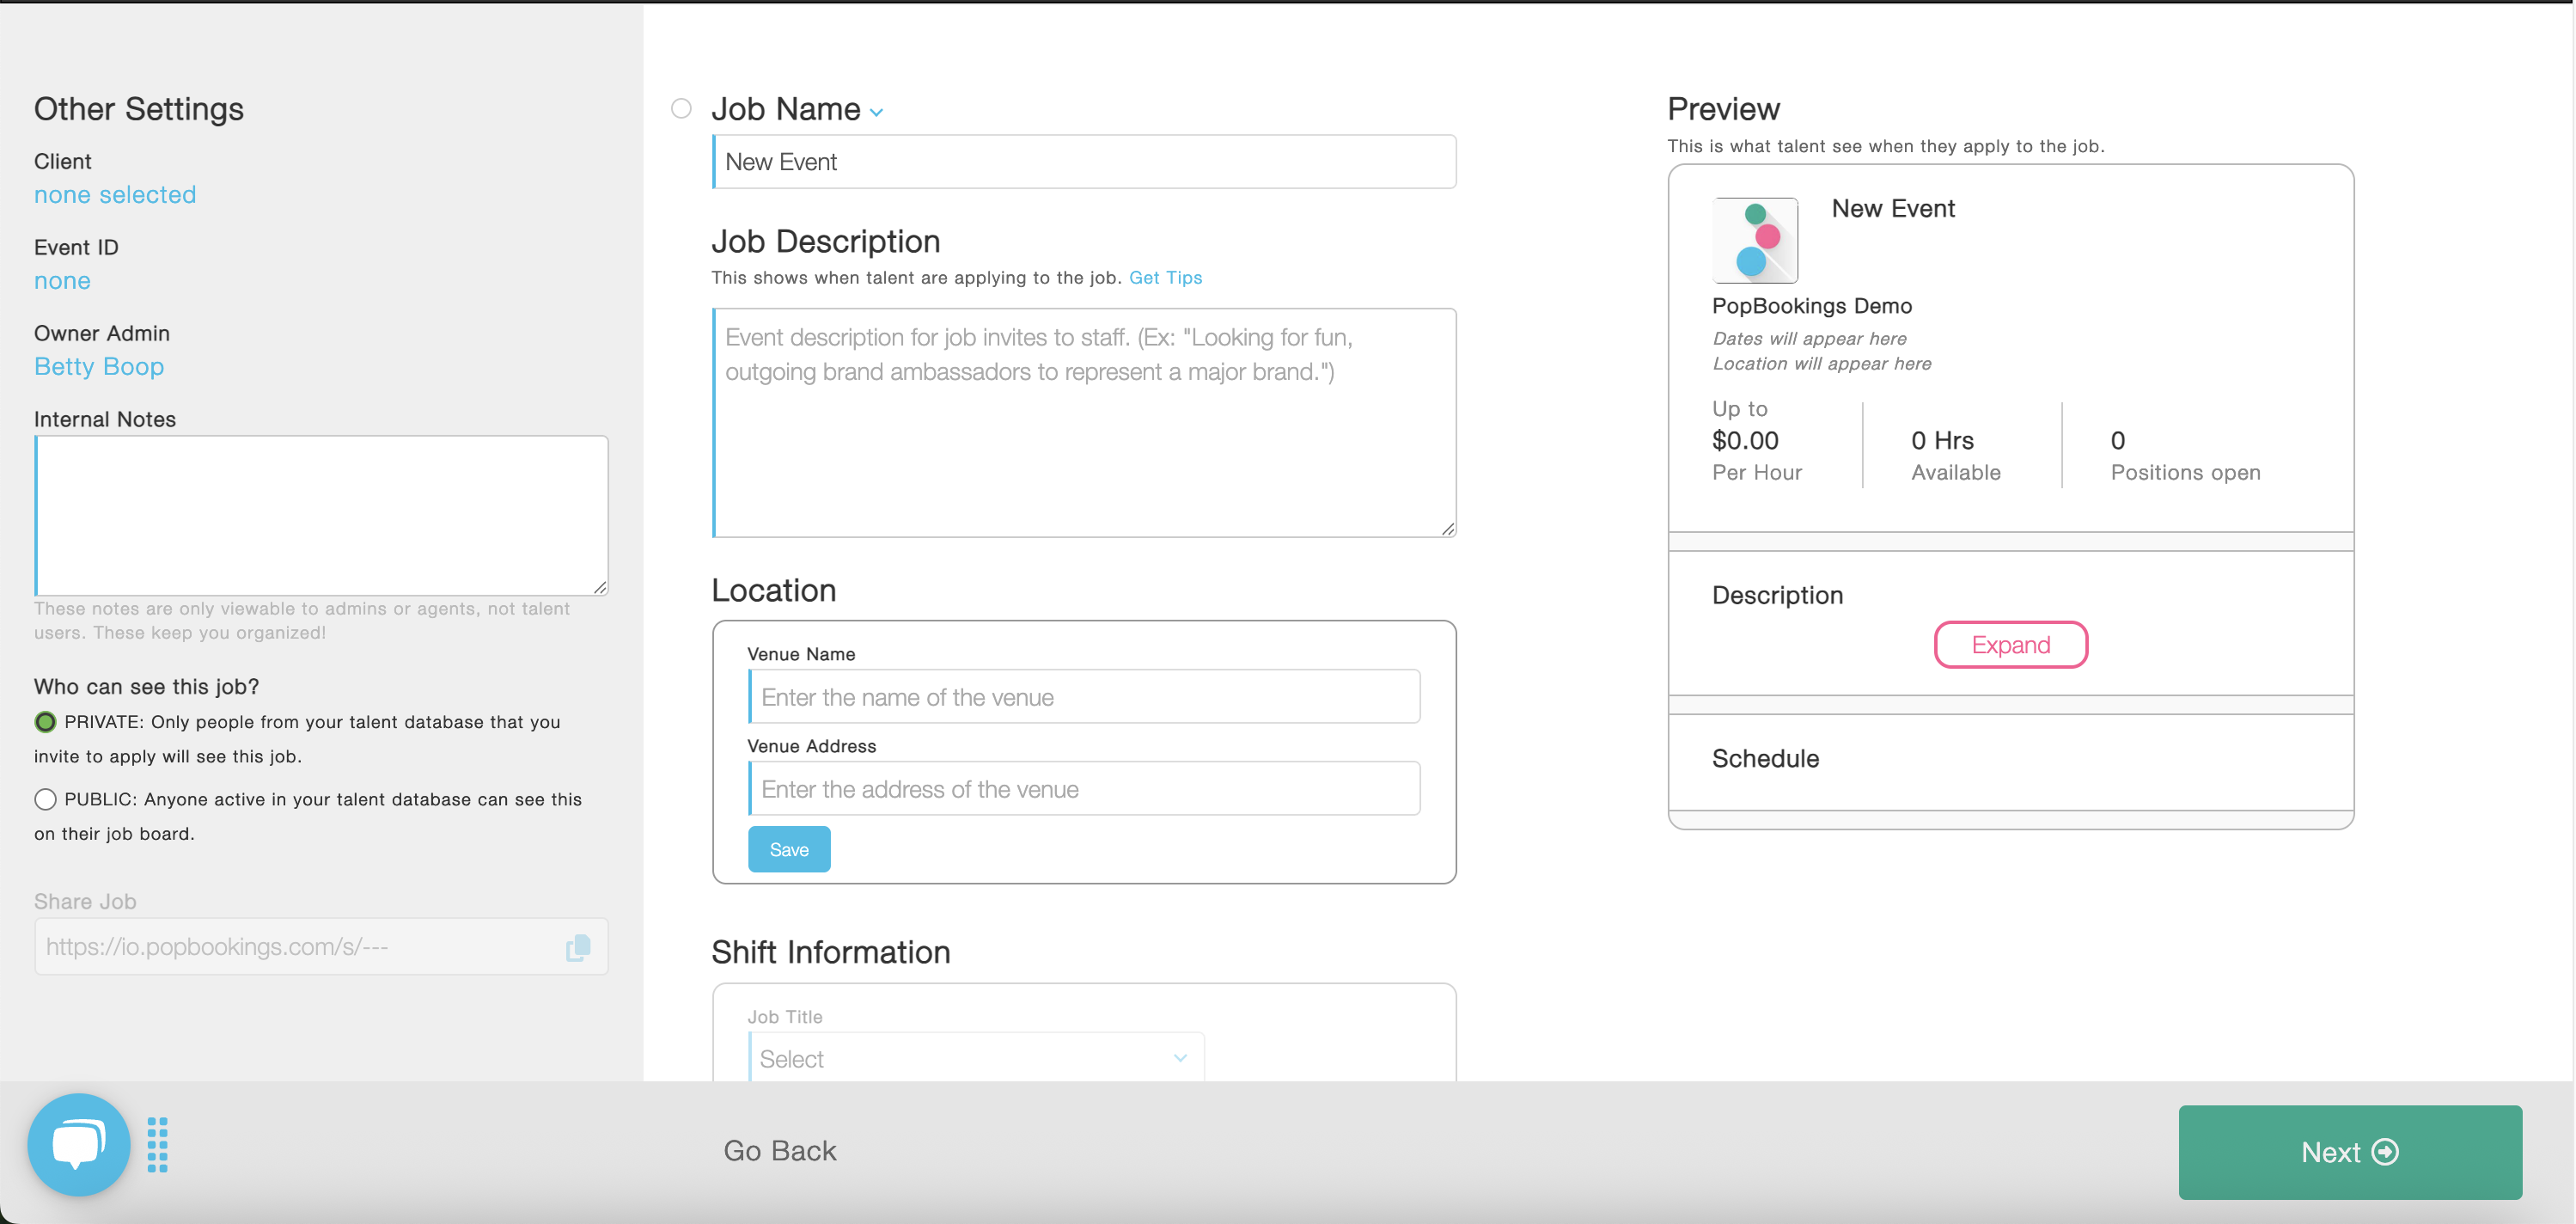
Task: Open the Job Title Select dropdown
Action: 976,1058
